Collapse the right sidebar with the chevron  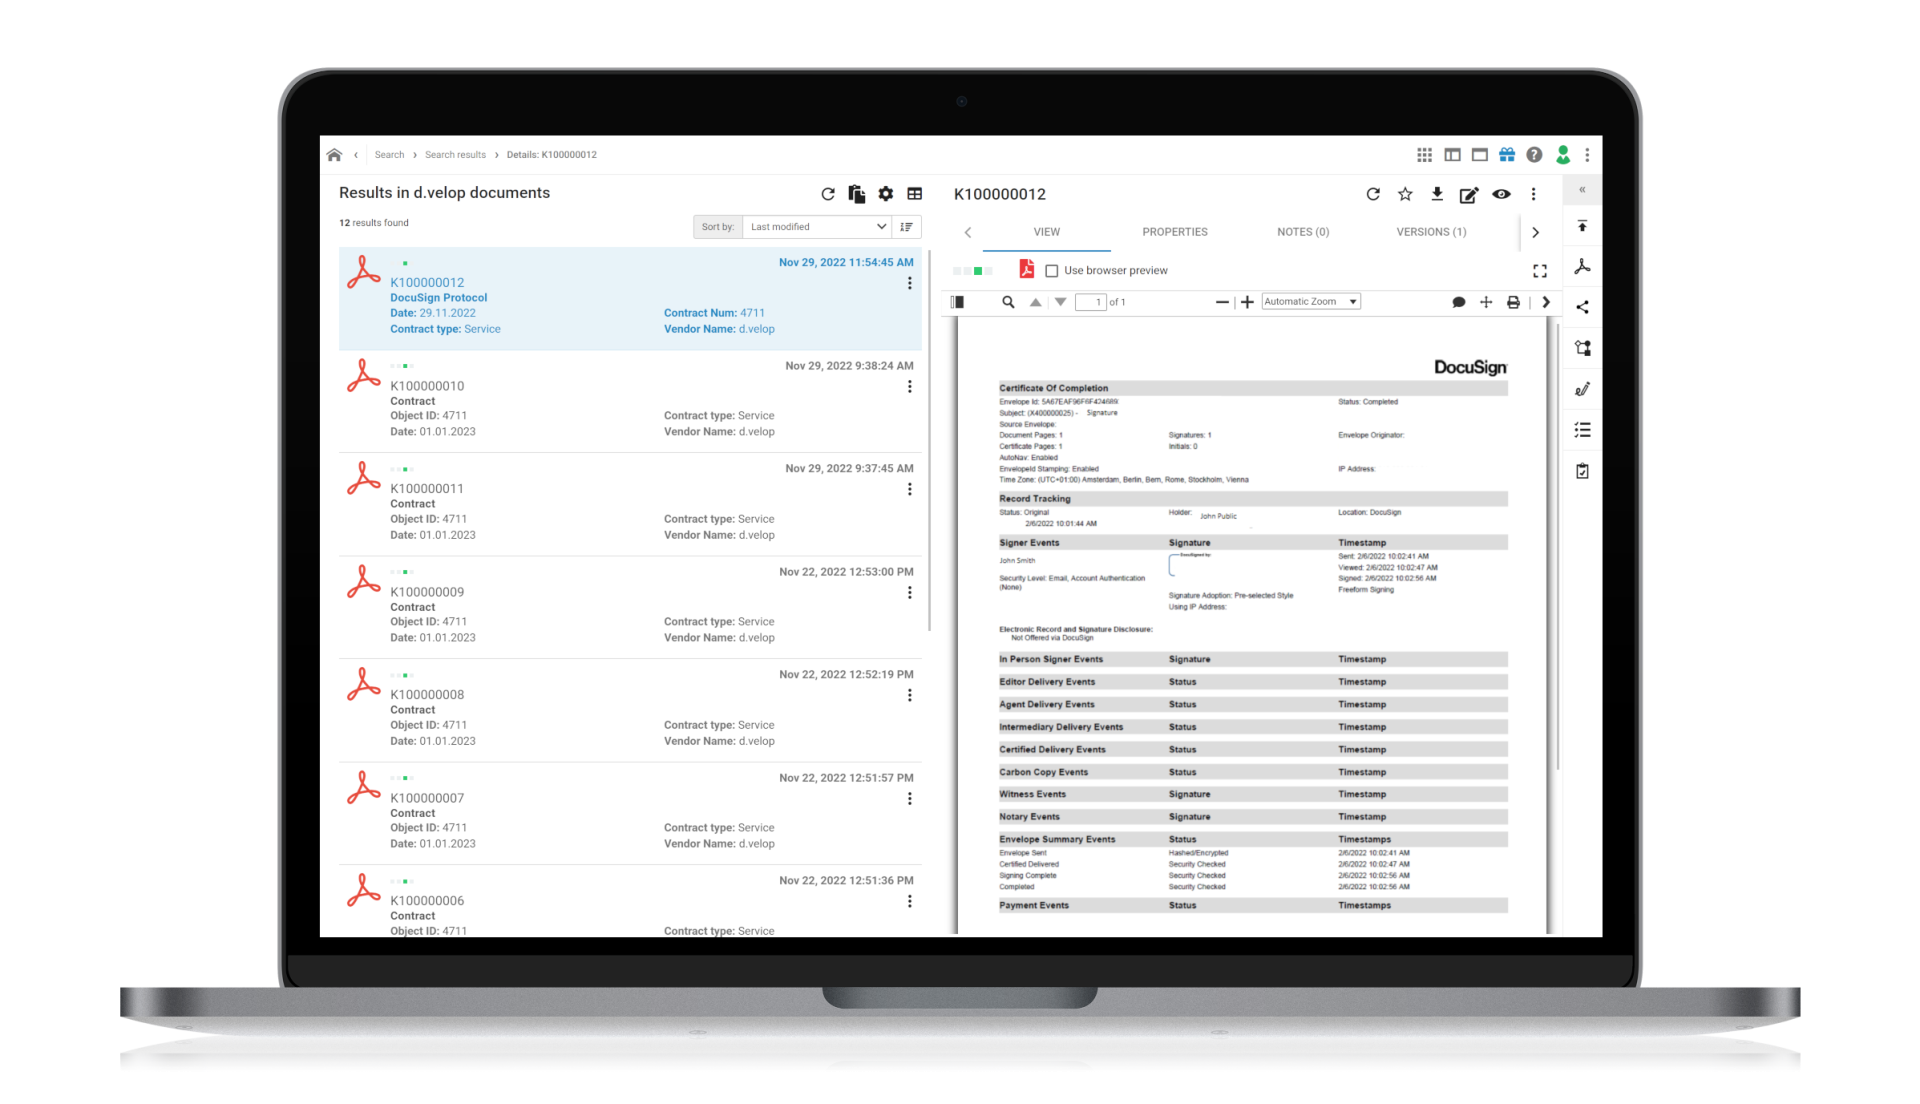click(x=1581, y=189)
